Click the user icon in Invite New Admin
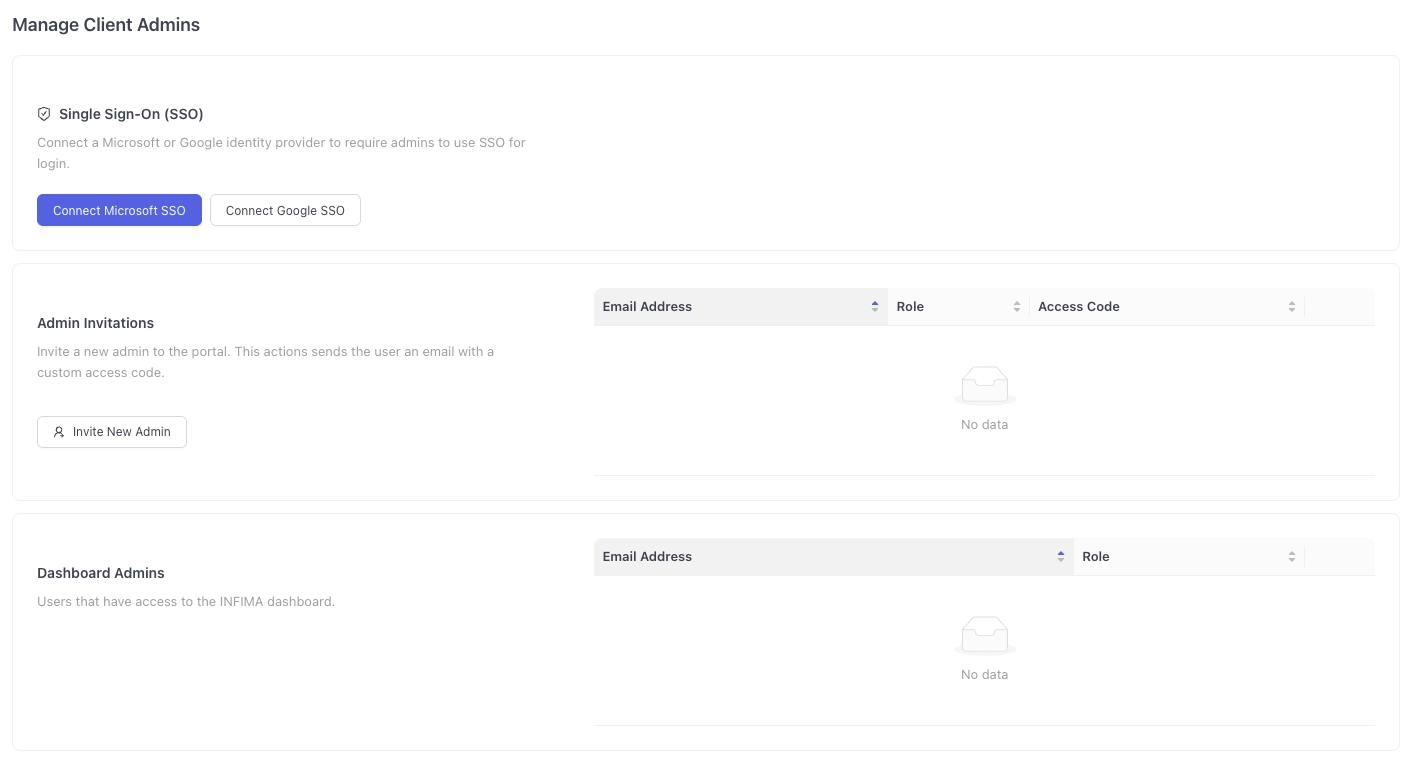This screenshot has width=1417, height=766. click(x=59, y=432)
